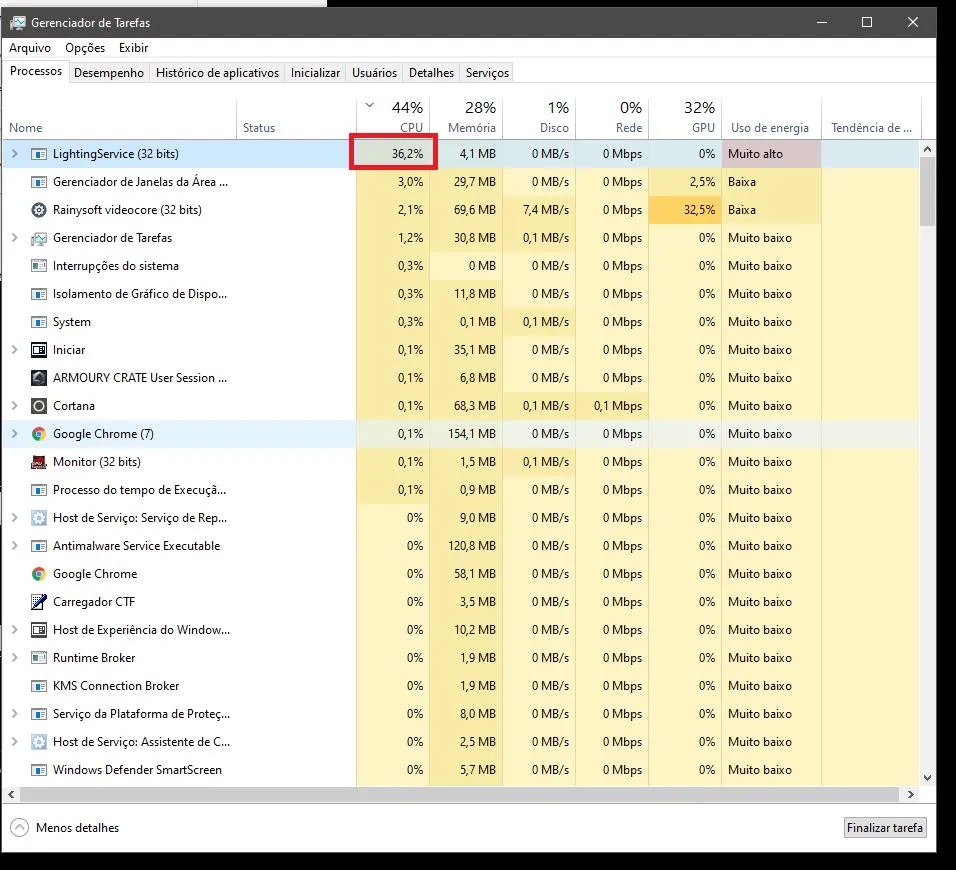Click the Windows Defender SmartScreen icon

pyautogui.click(x=38, y=770)
